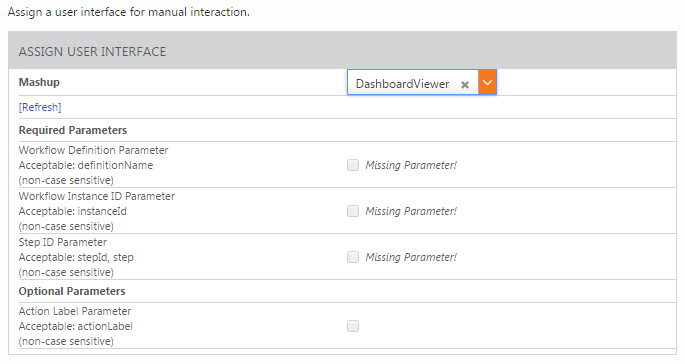Image resolution: width=684 pixels, height=364 pixels.
Task: Click 'Workflow Instance ID Parameter' label
Action: [96, 196]
